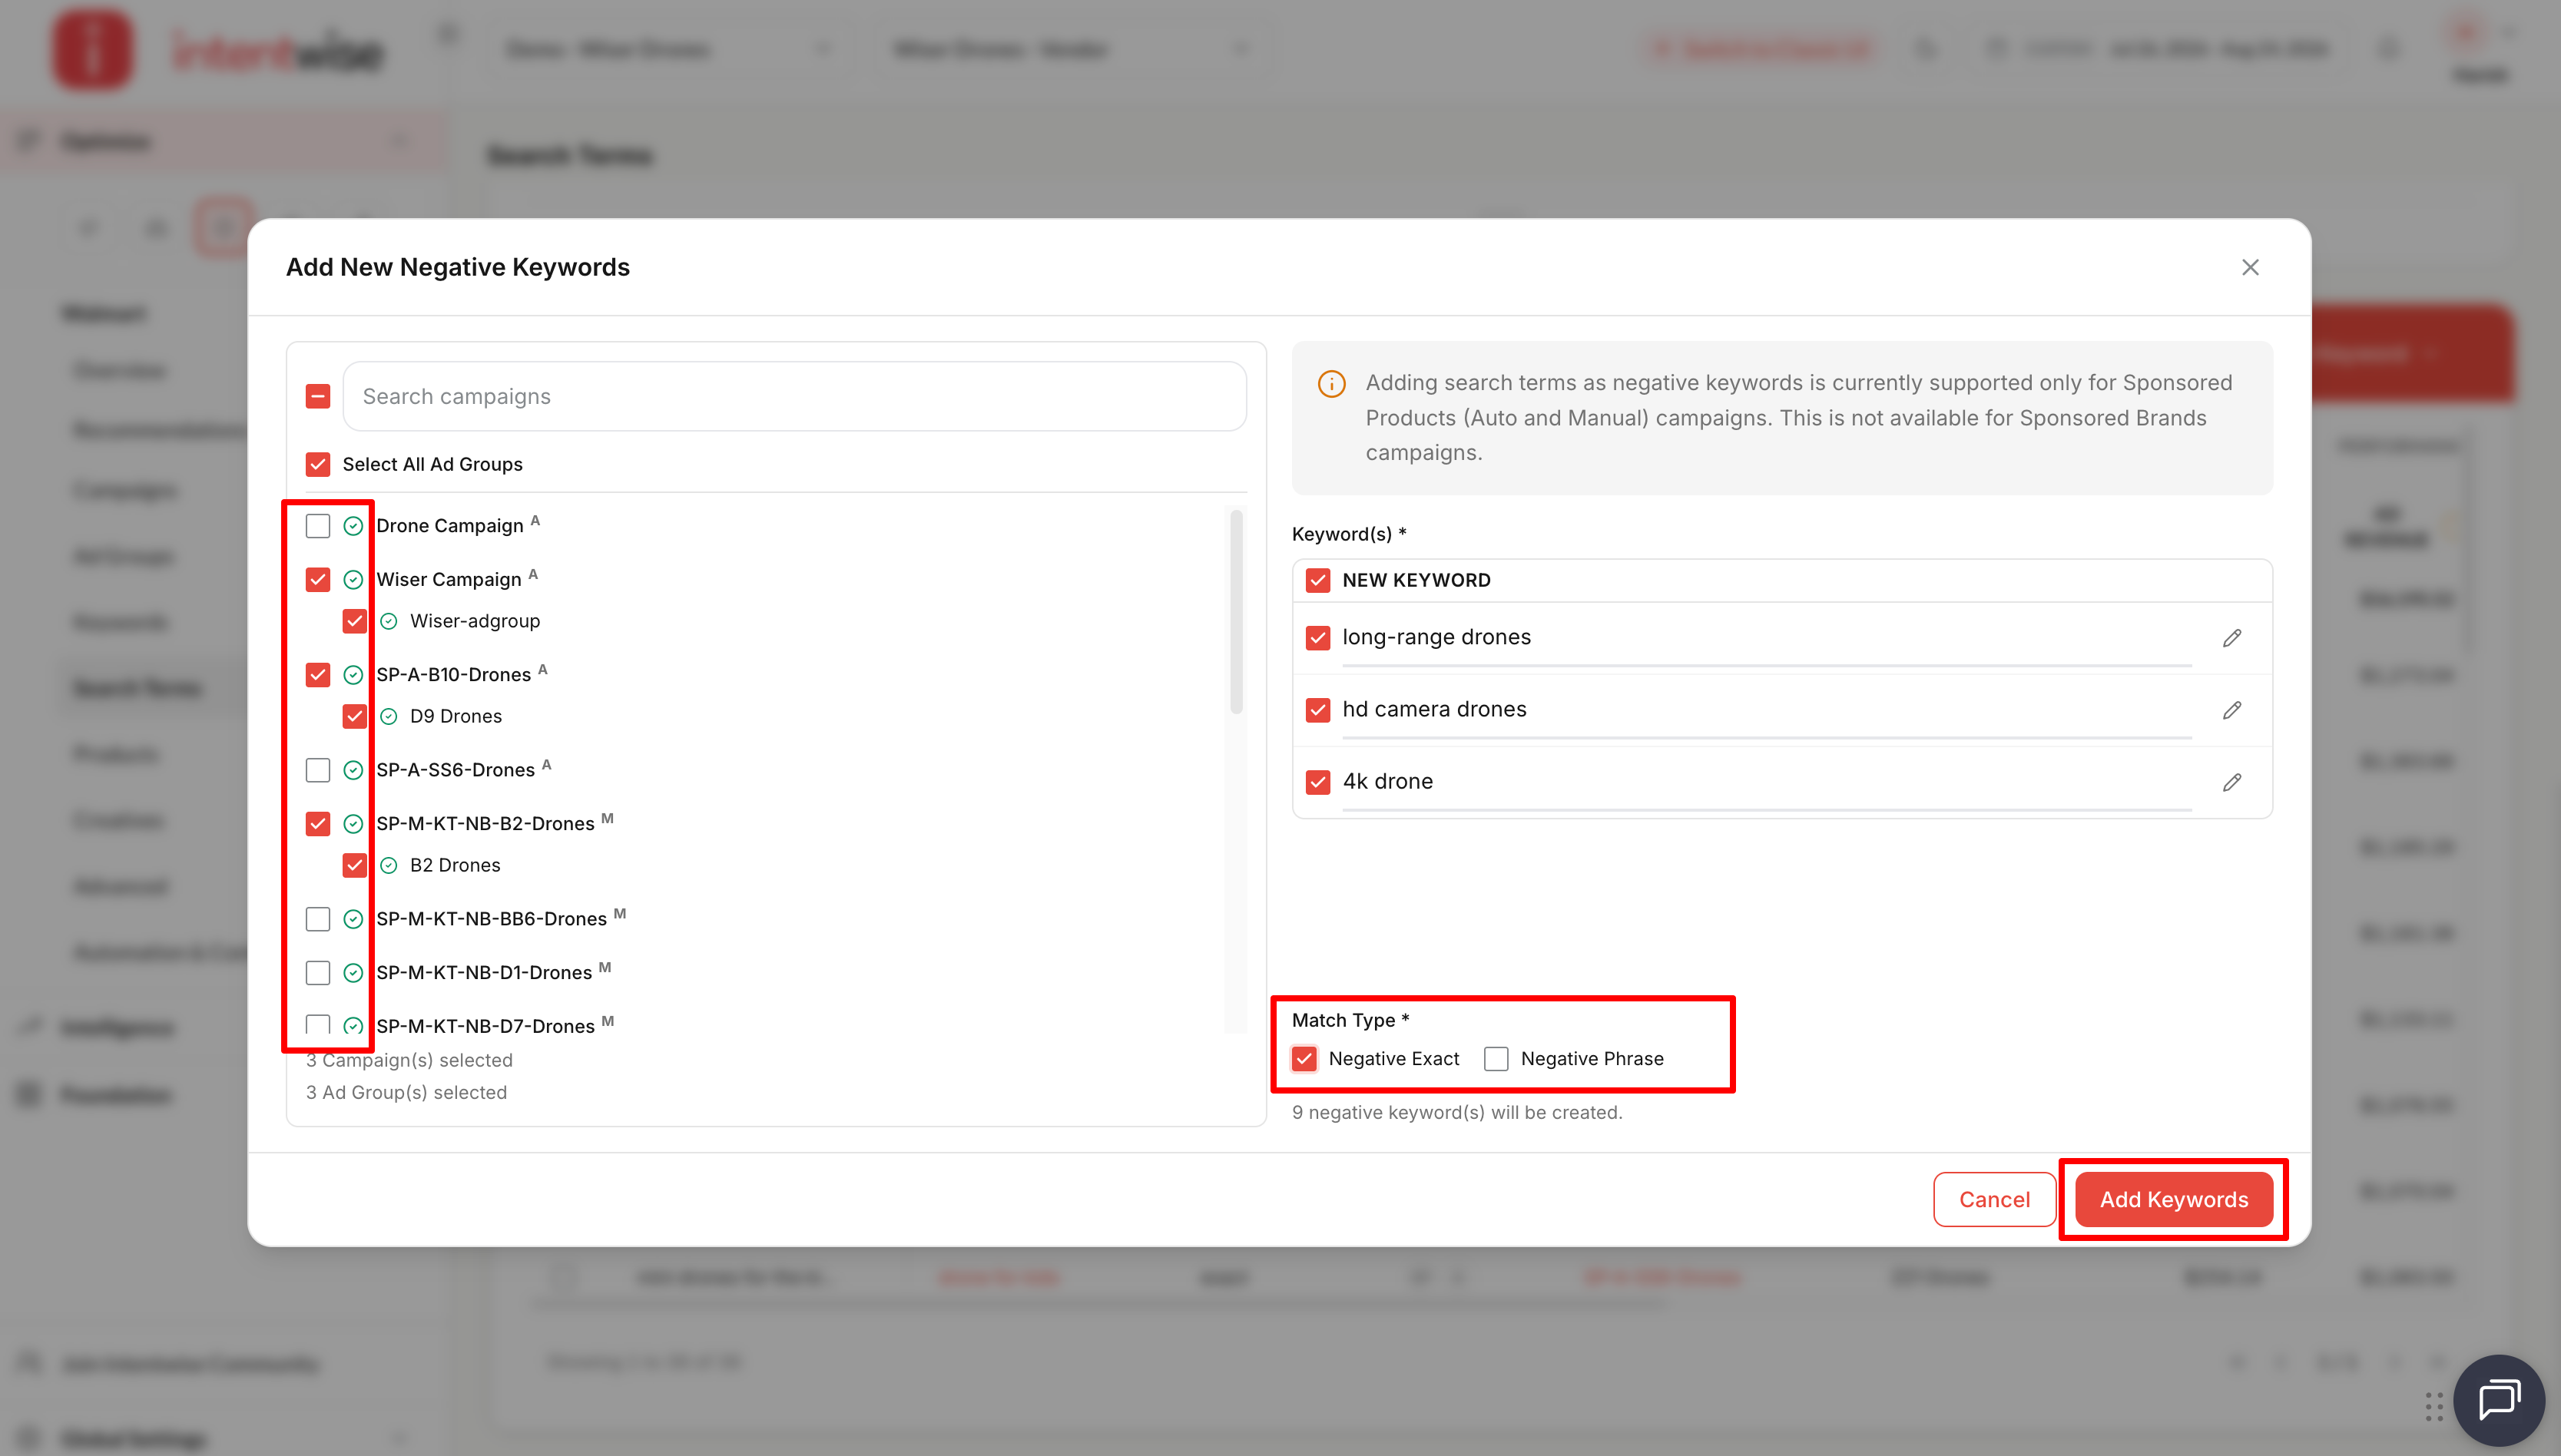Screen dimensions: 2561x1456
Task: Click the green status icon for Drone Campaign
Action: [x=353, y=526]
